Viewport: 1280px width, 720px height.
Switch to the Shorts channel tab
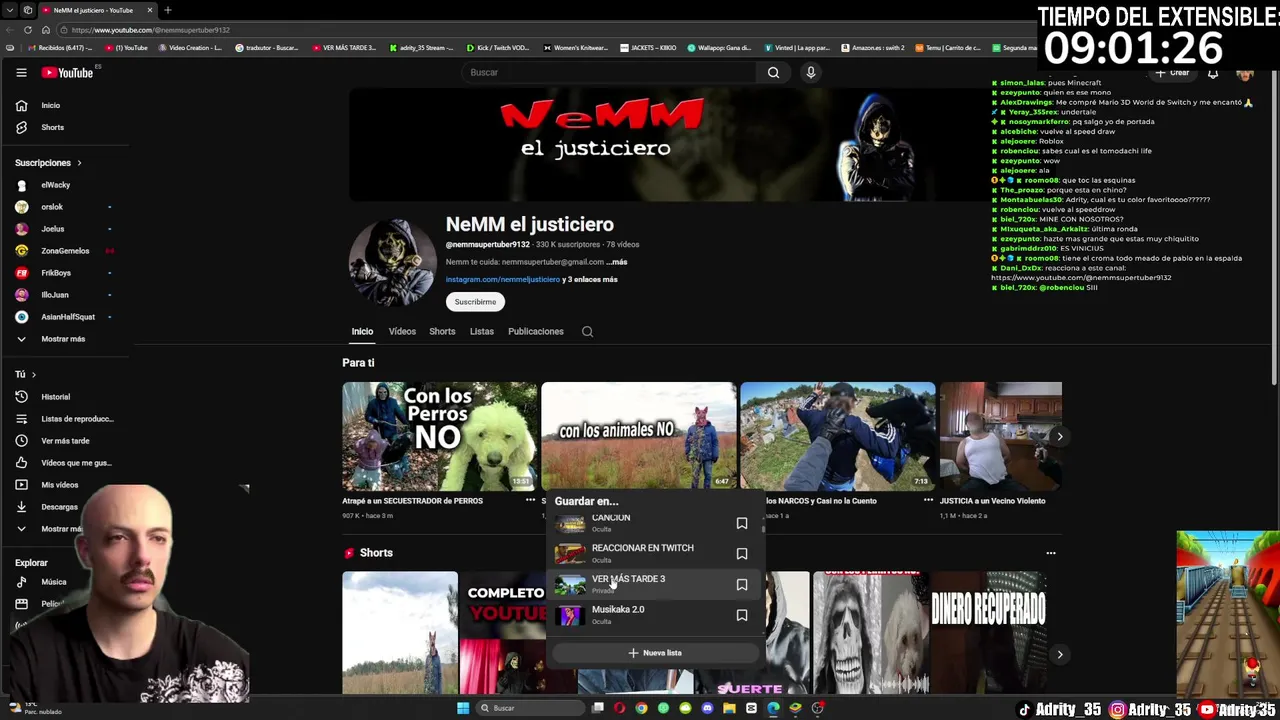click(442, 331)
